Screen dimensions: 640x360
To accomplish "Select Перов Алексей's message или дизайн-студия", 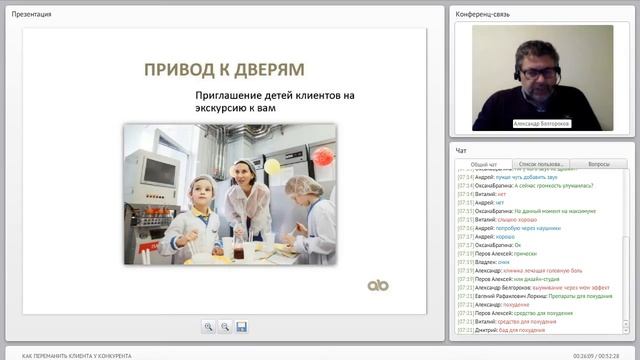I will coord(508,279).
